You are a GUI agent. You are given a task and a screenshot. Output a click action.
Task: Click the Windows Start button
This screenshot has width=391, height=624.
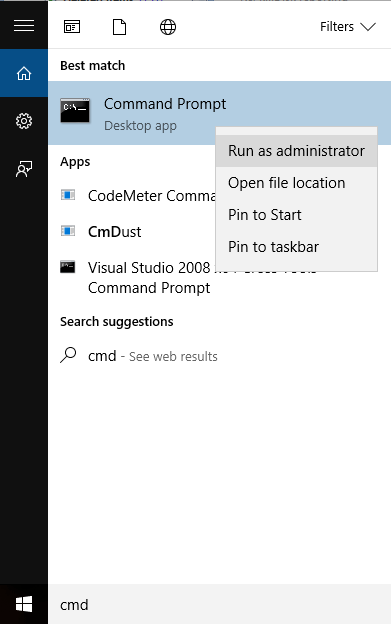(x=24, y=604)
